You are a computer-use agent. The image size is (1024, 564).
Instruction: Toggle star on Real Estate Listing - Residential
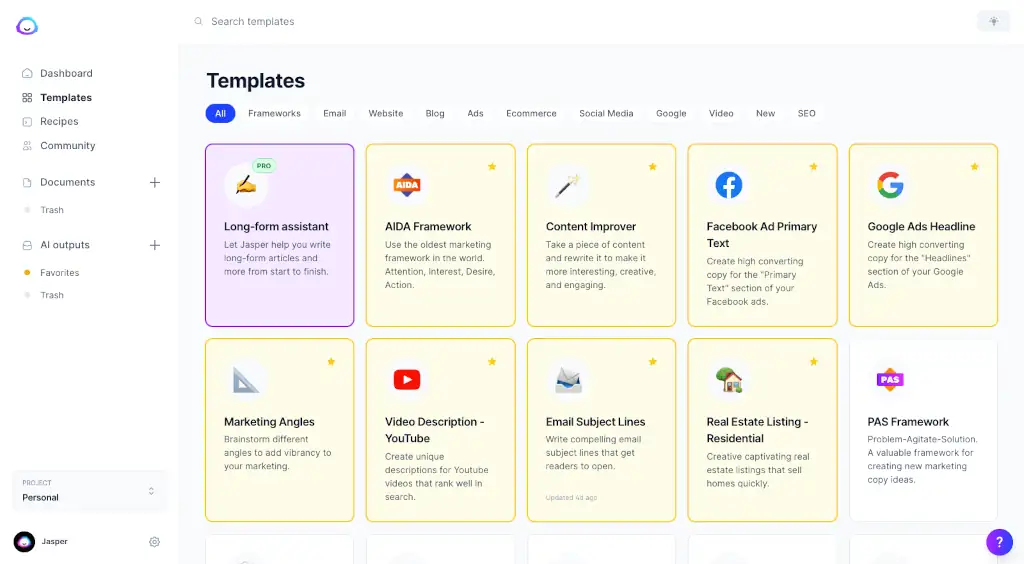tap(813, 362)
